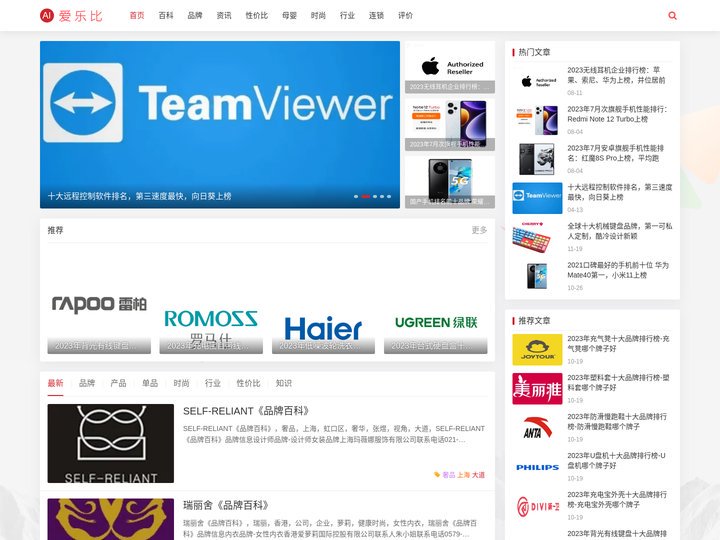Viewport: 720px width, 540px height.
Task: Open 评价 in the top navigation
Action: point(405,16)
